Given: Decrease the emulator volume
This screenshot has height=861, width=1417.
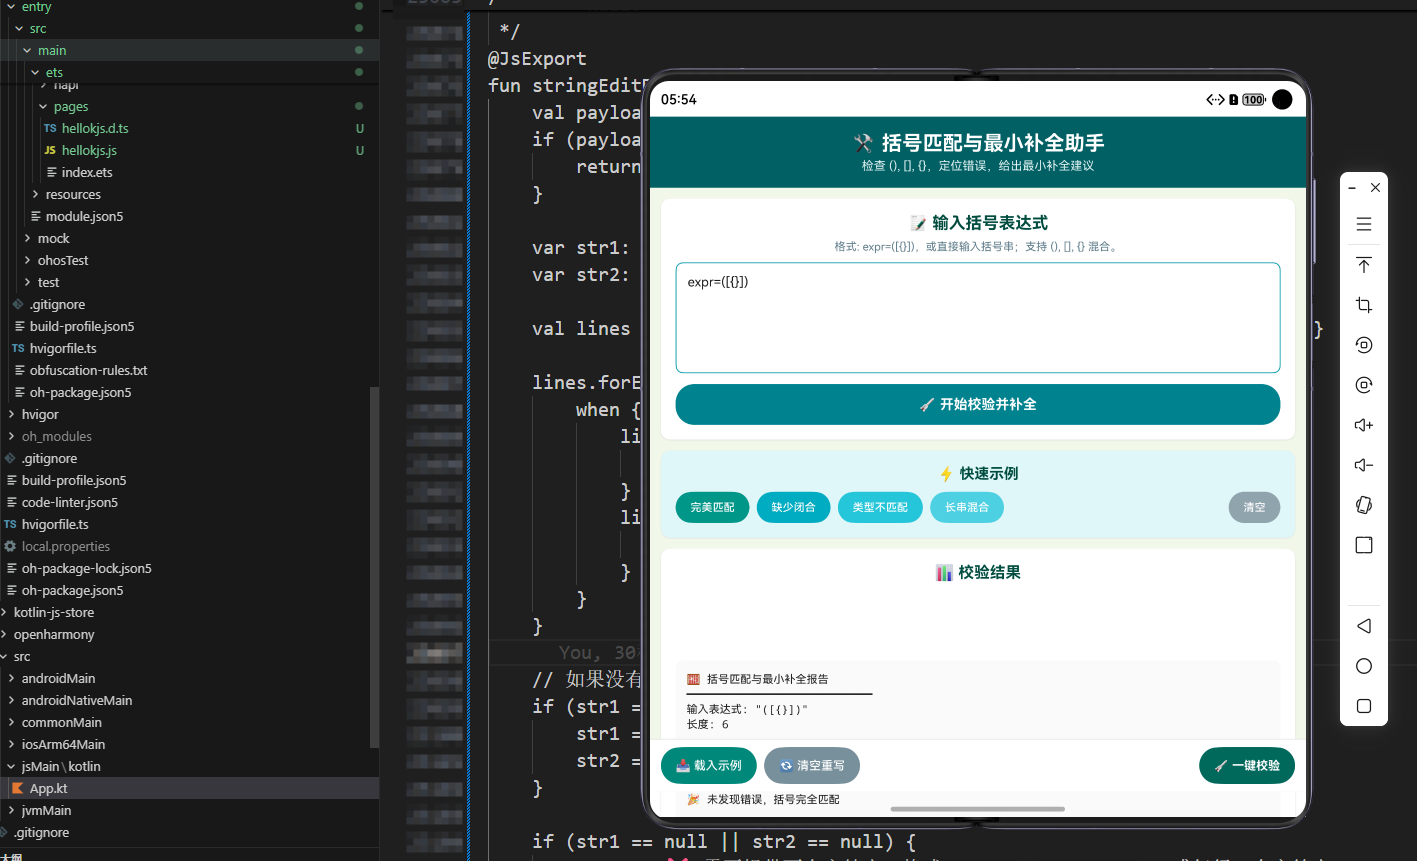Looking at the screenshot, I should pyautogui.click(x=1363, y=464).
